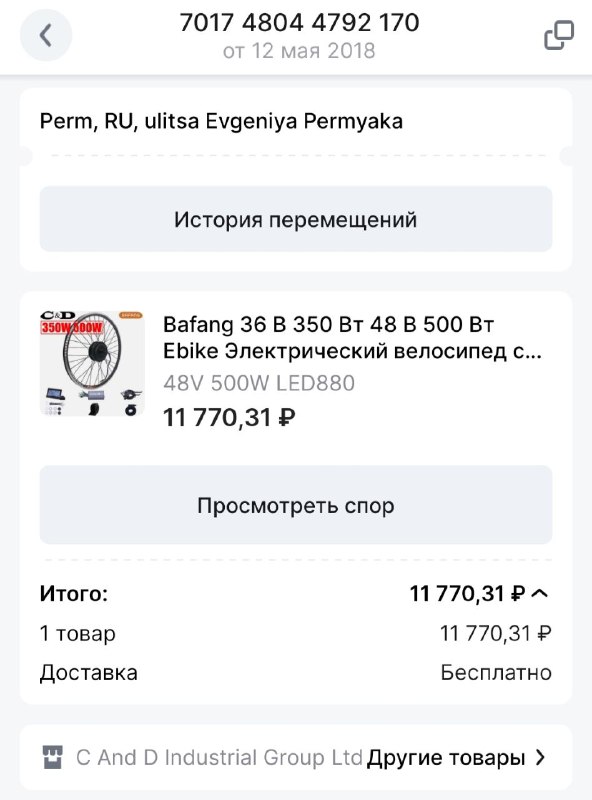
Task: Tap the back arrow icon
Action: [46, 35]
